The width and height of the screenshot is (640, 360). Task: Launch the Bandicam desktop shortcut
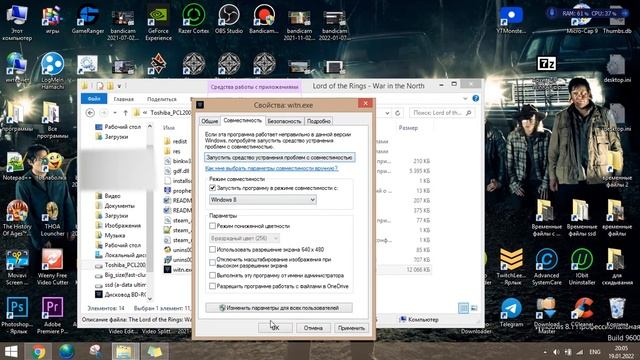pos(264,19)
